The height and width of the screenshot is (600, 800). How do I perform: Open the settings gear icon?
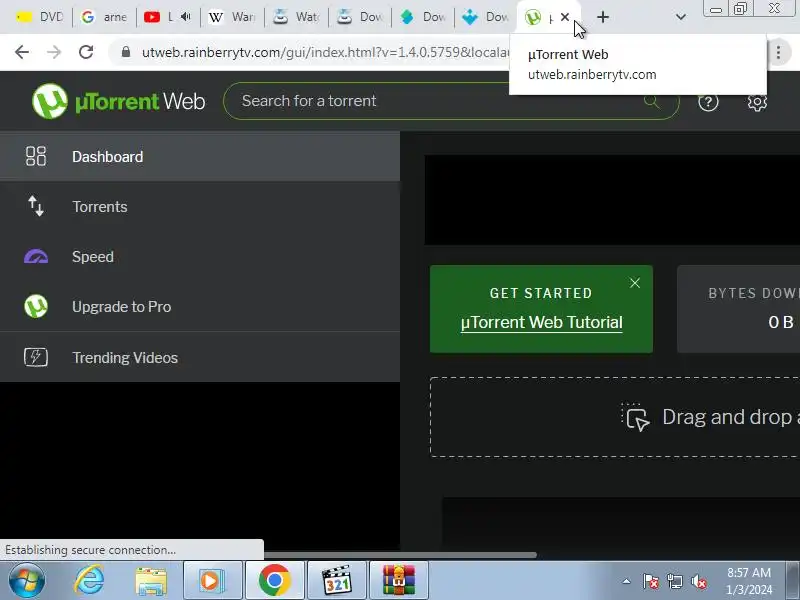coord(757,102)
